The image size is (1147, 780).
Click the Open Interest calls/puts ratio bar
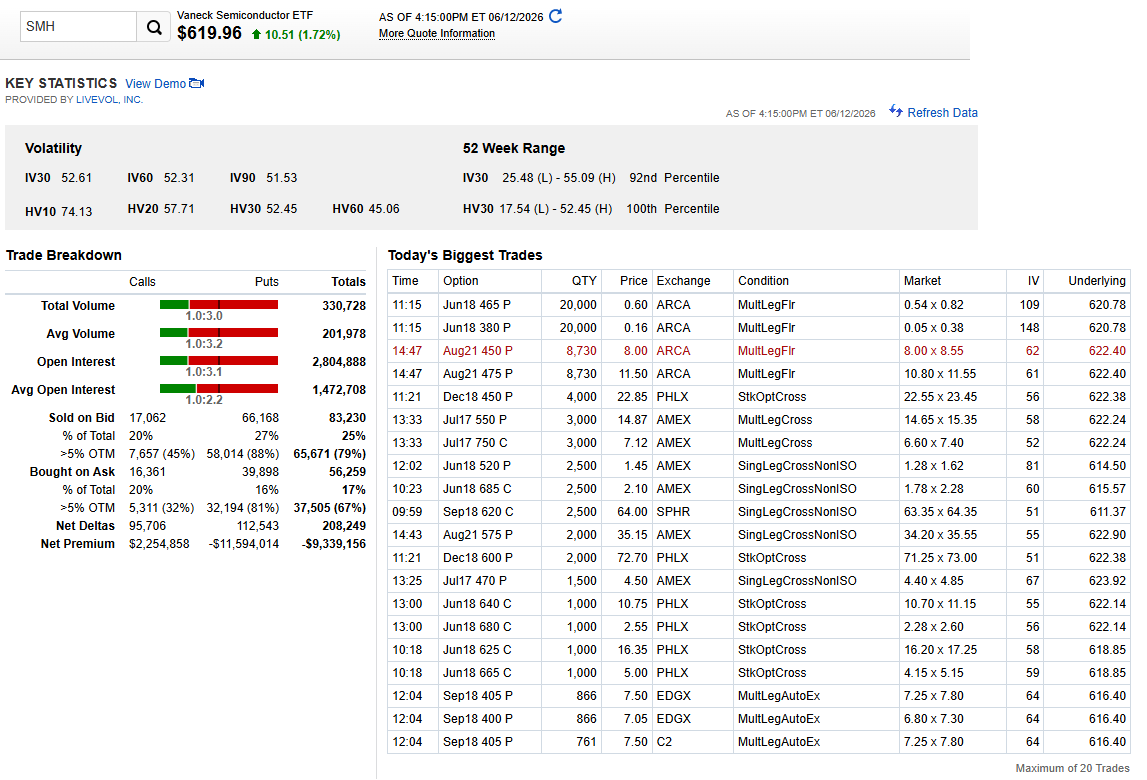[219, 361]
